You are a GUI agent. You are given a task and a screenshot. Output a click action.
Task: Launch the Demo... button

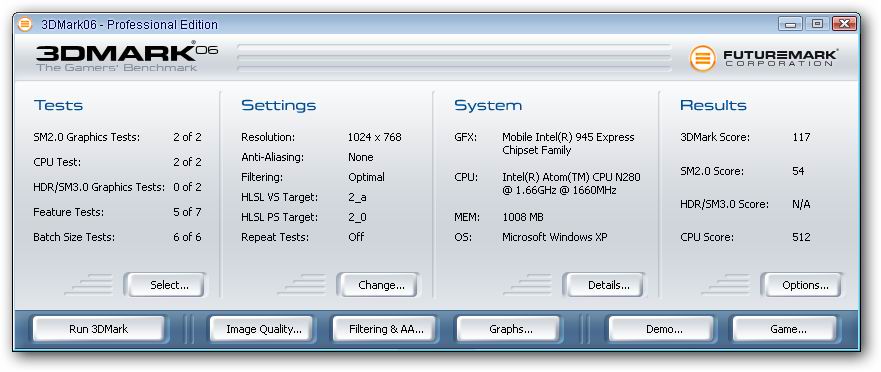point(661,329)
